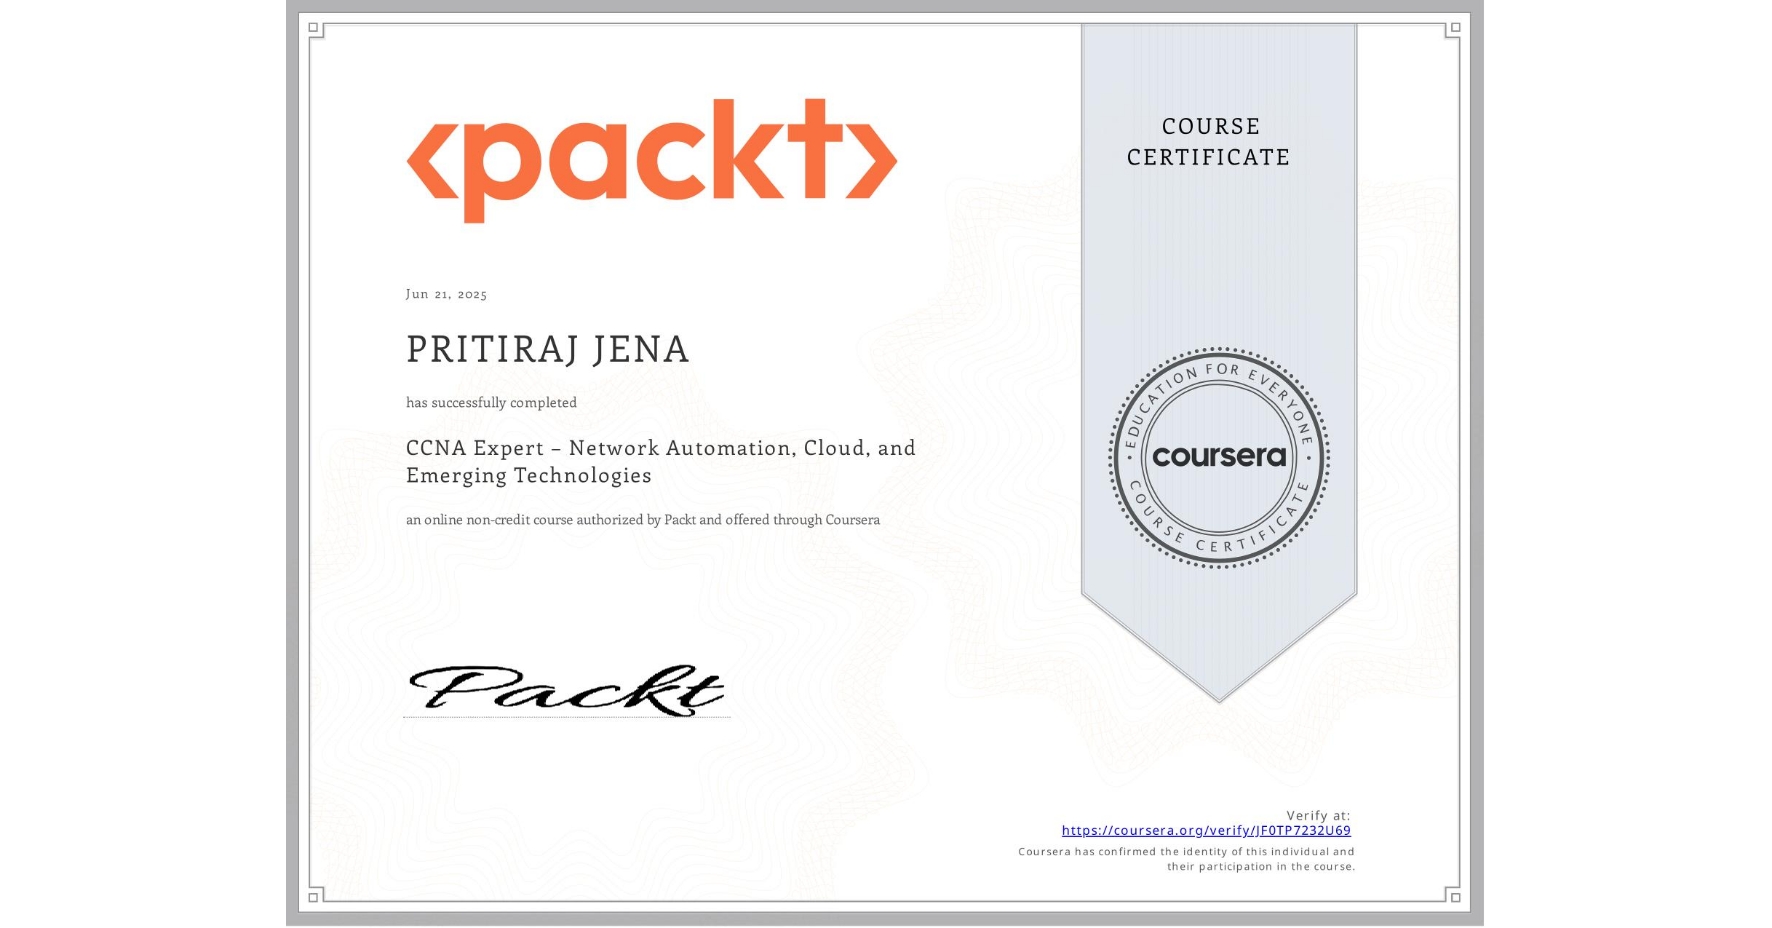The image size is (1772, 928).
Task: Click the 'Coursera has confirmed the identity' note
Action: tap(1187, 859)
